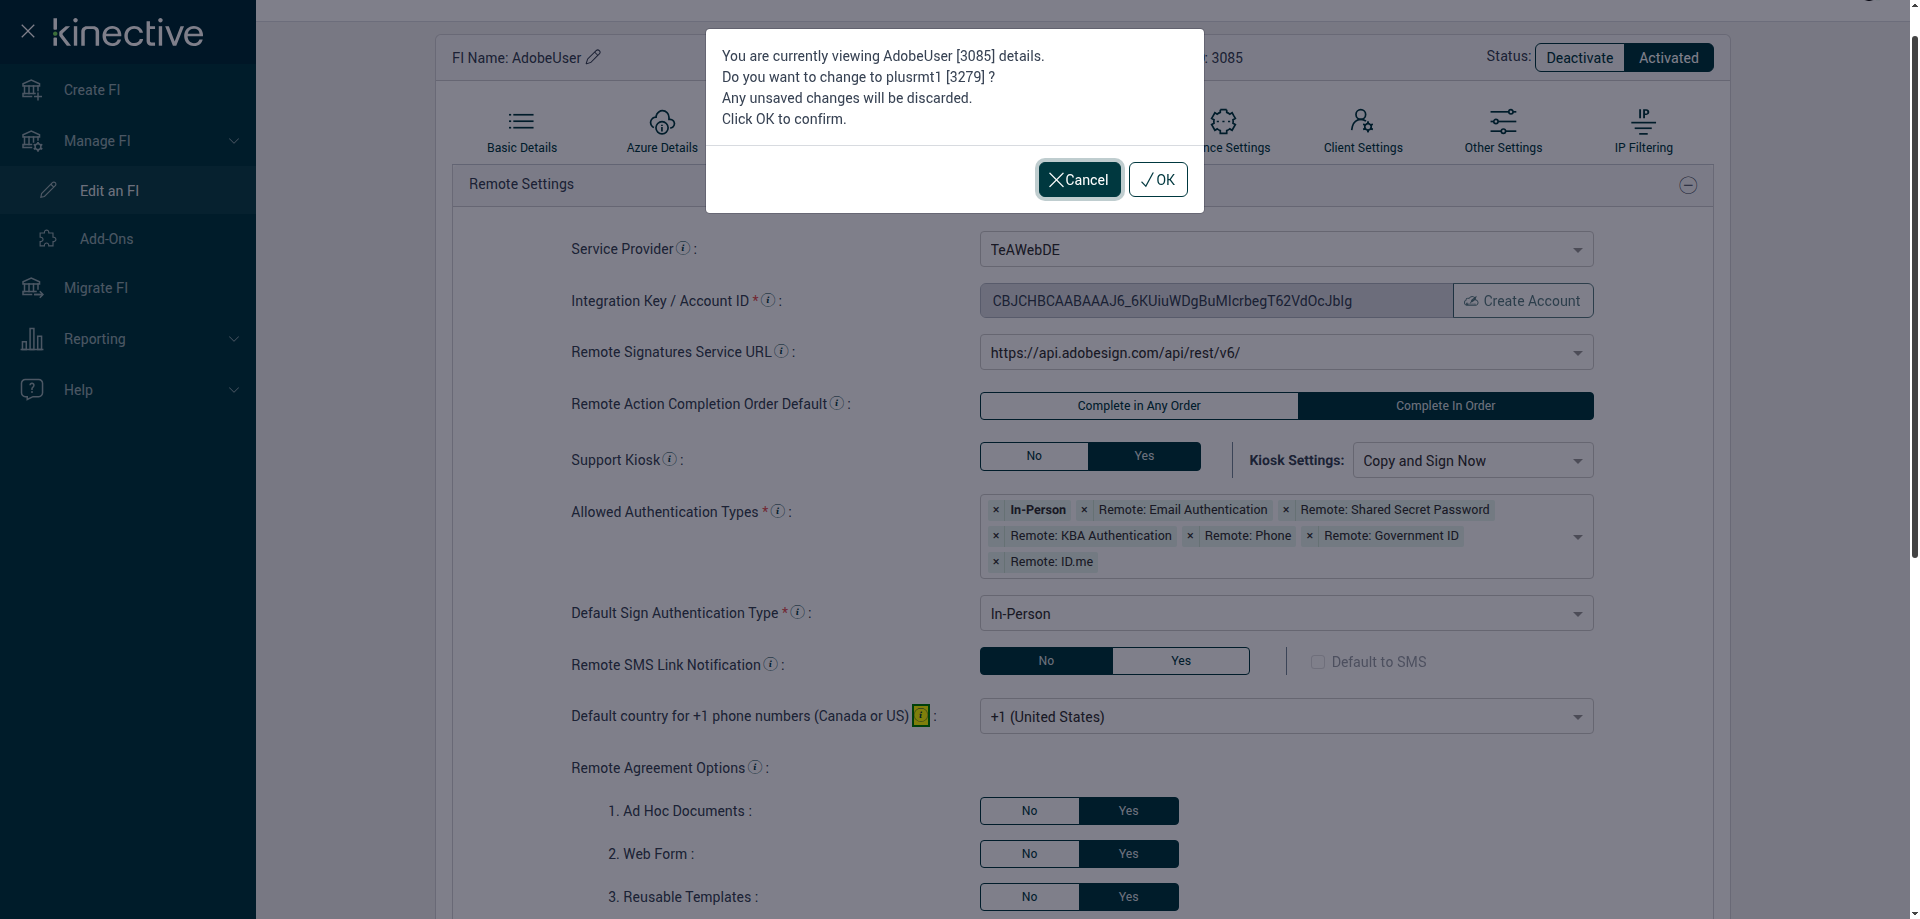
Task: Expand the Help menu chevron
Action: coord(234,390)
